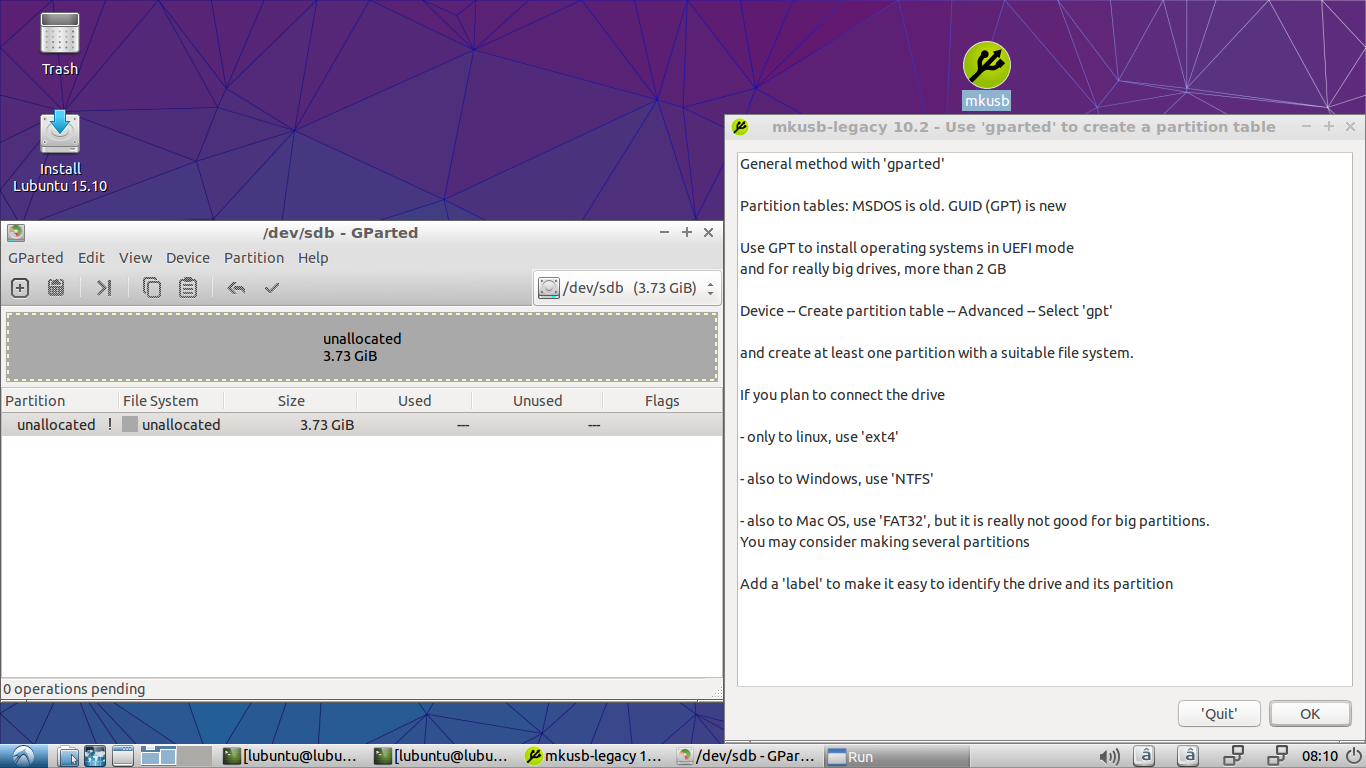Click the Partition column header

(59, 401)
